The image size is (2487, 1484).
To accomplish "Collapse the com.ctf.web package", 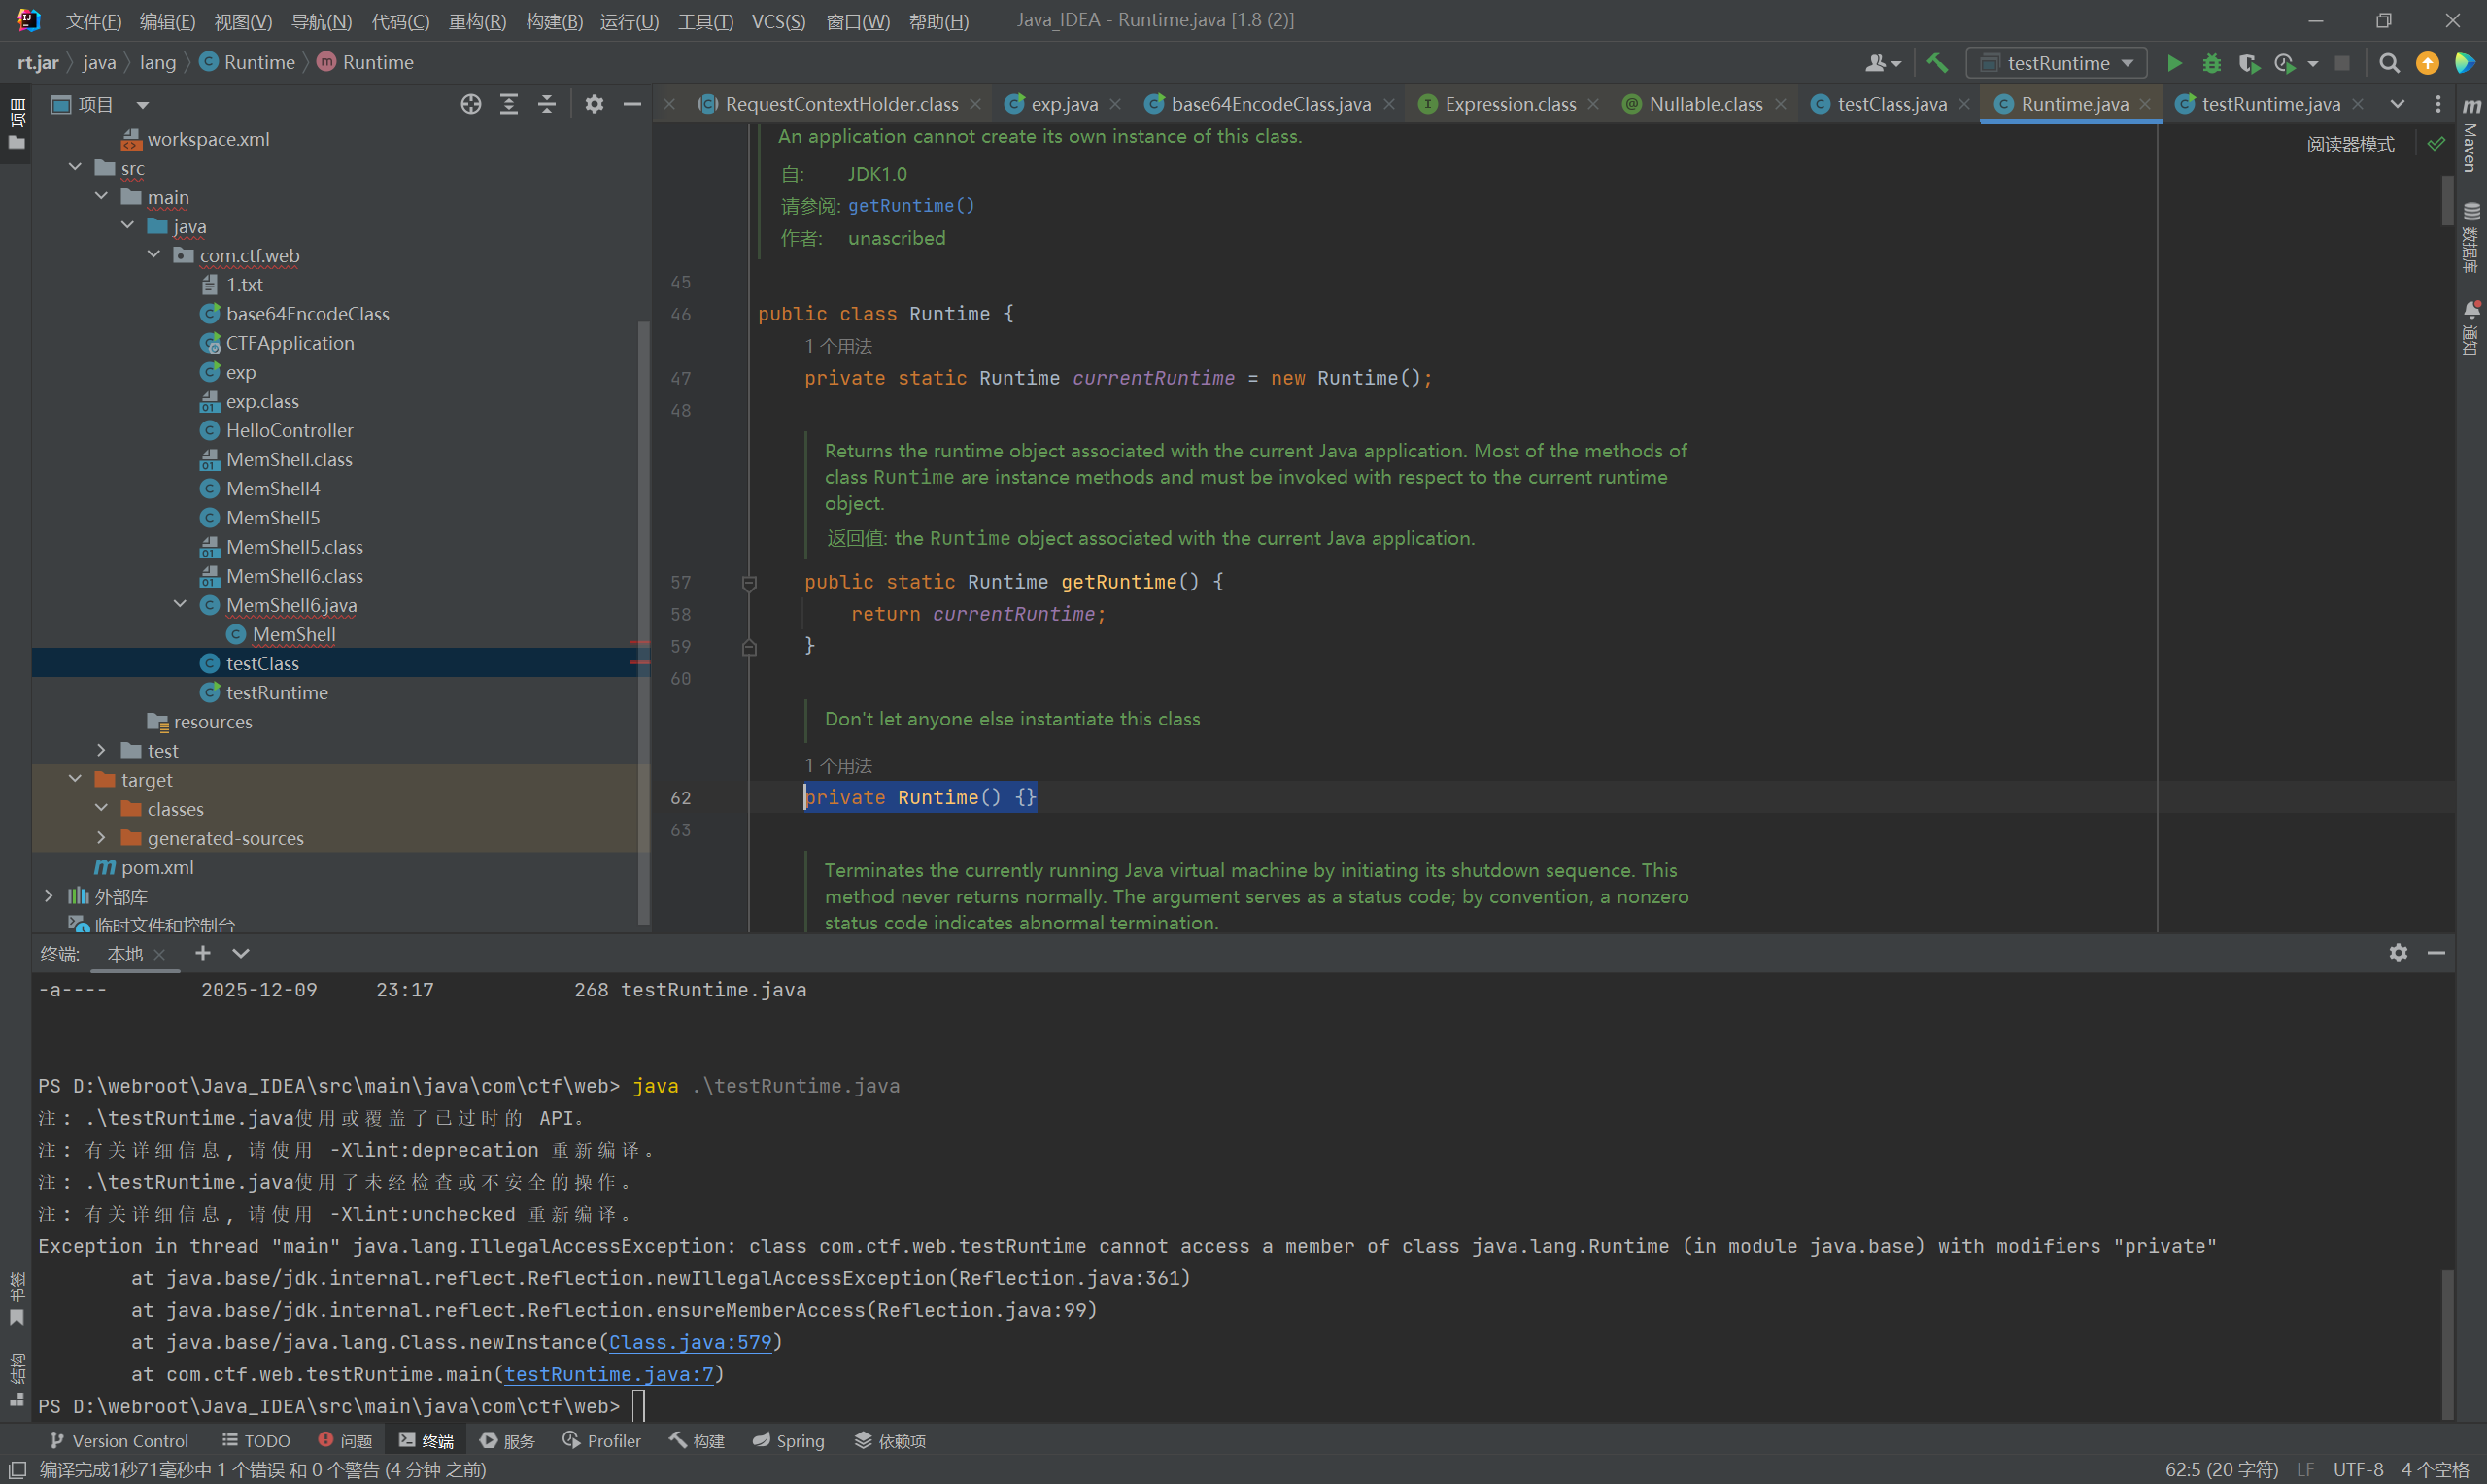I will click(154, 255).
